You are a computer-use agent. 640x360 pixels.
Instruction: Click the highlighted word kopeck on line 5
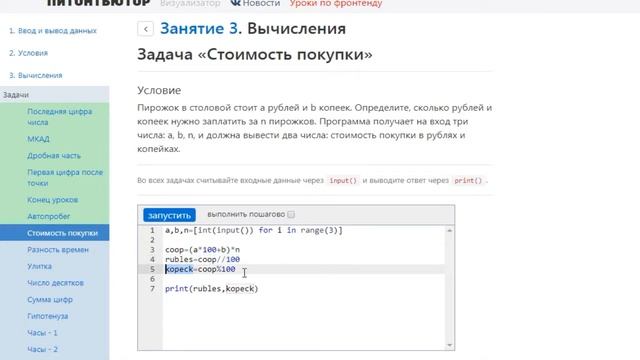pos(179,269)
